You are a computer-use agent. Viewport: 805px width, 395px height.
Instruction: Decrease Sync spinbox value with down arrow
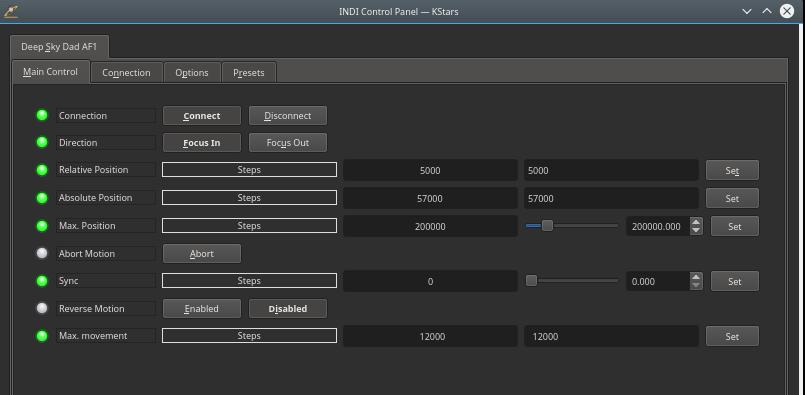[696, 285]
